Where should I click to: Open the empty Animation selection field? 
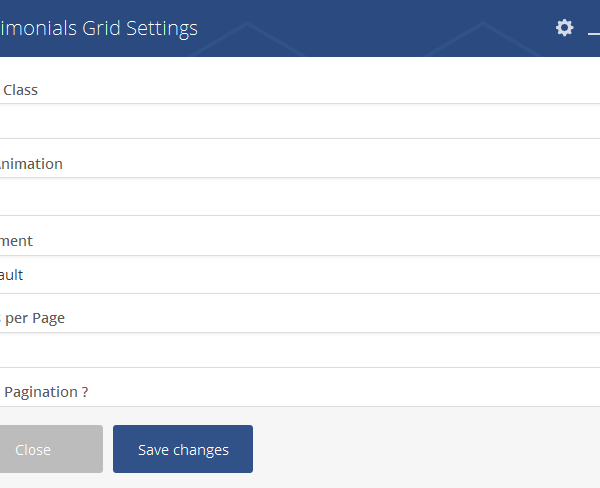[x=300, y=197]
